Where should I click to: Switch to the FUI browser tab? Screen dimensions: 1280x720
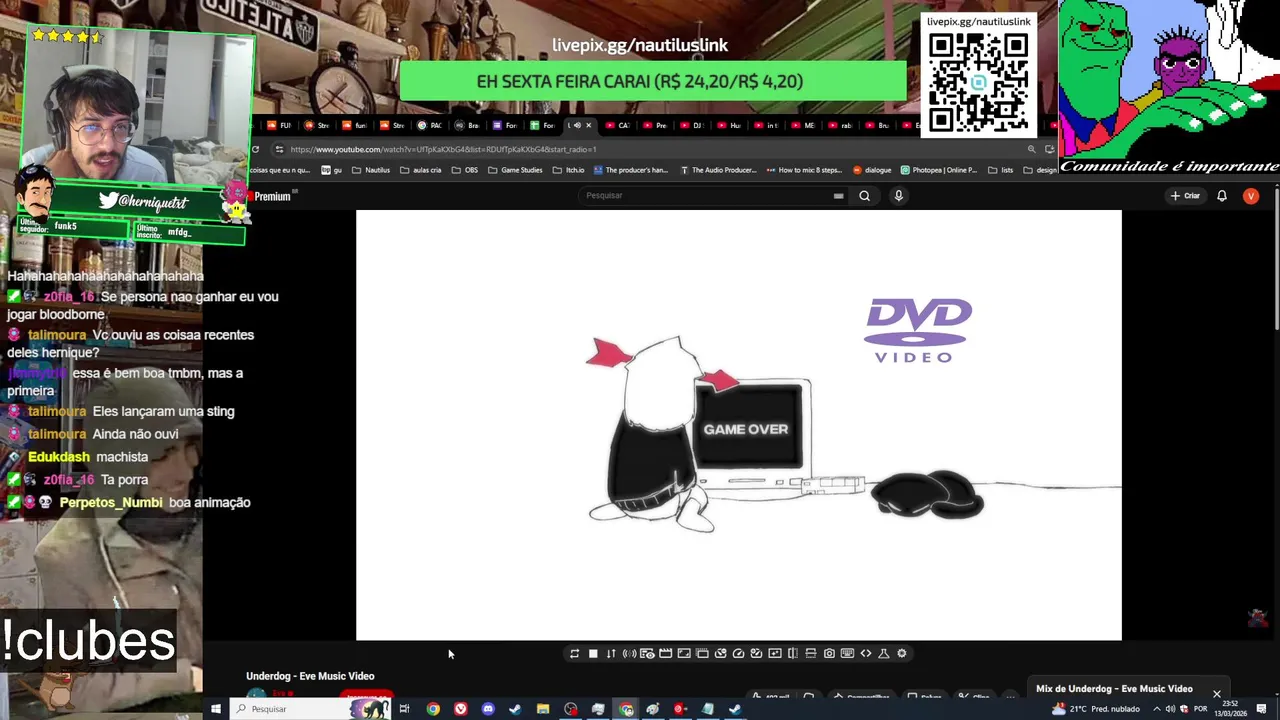point(279,125)
